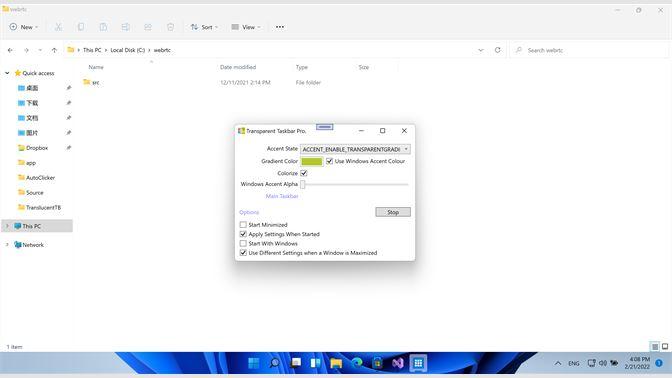Sort by the Size column header
The width and height of the screenshot is (672, 378).
coord(364,67)
